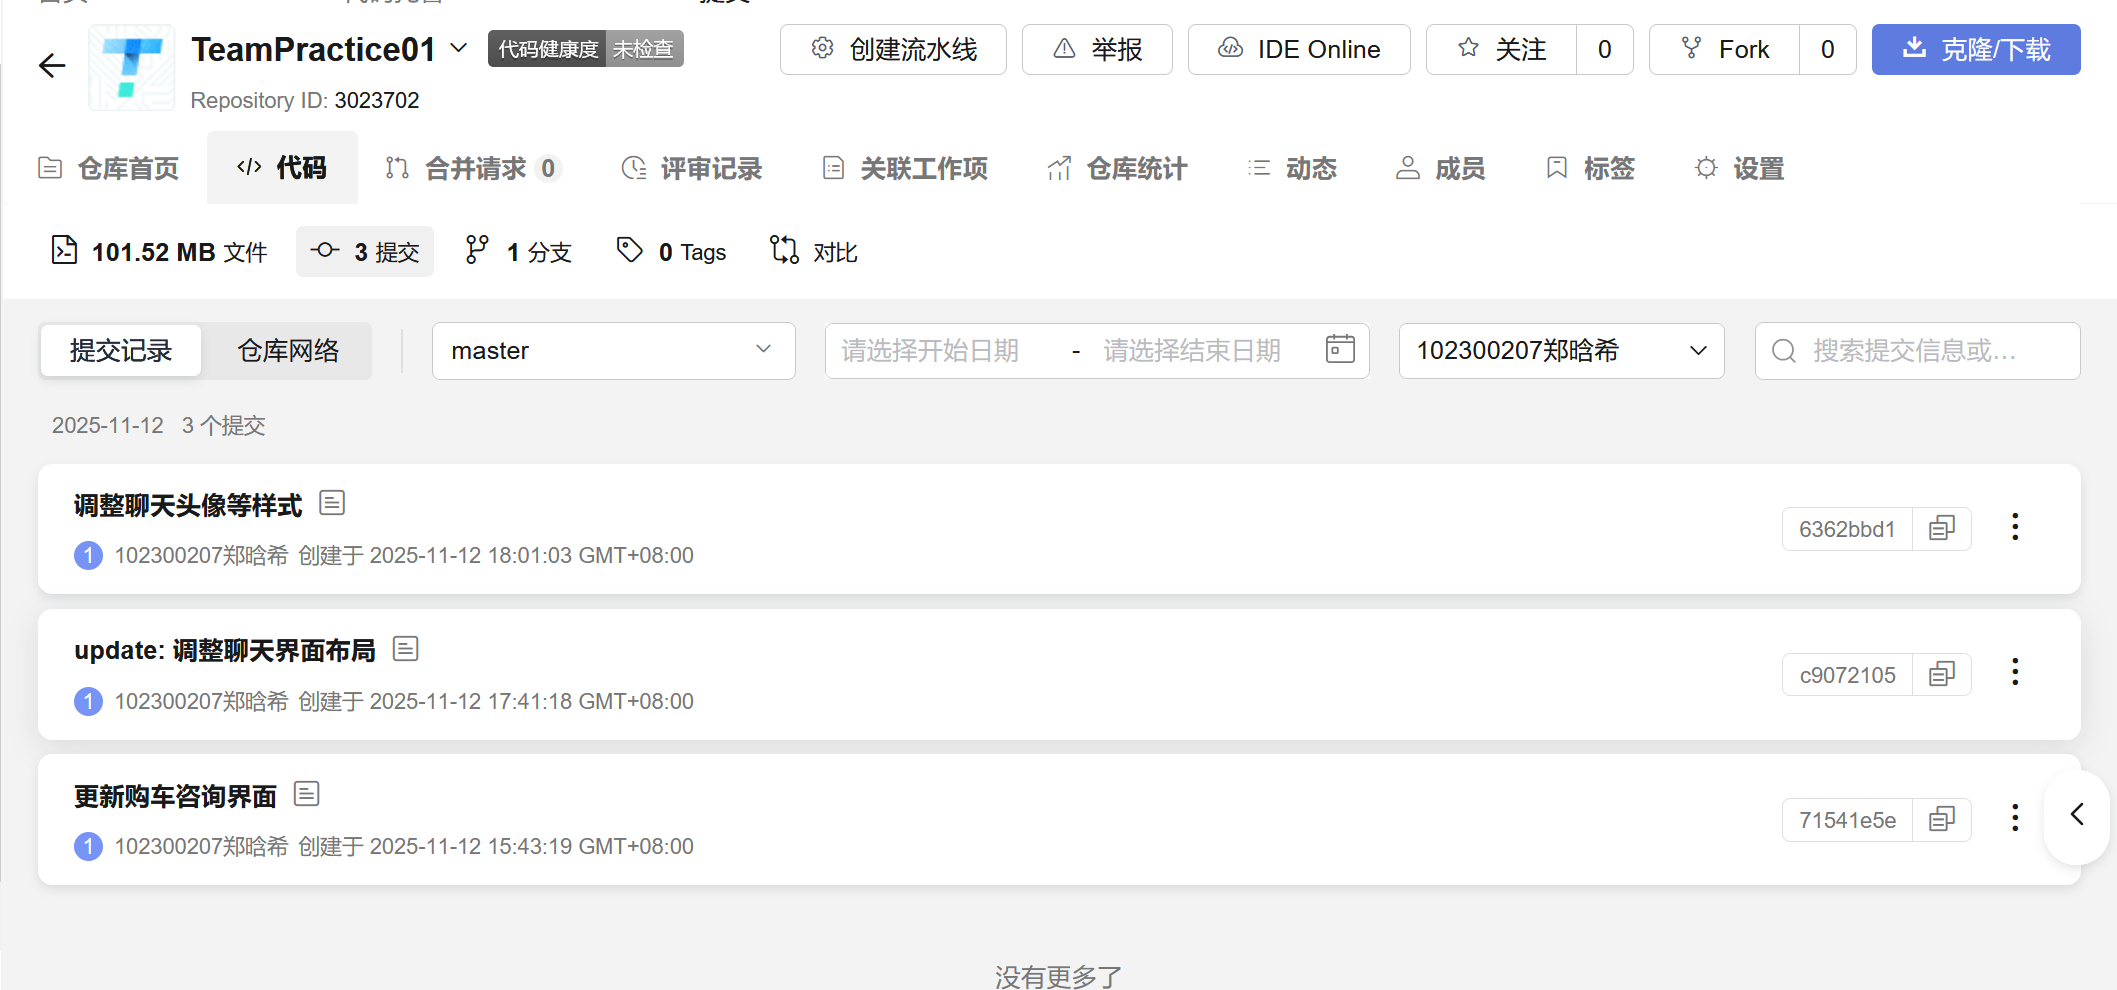Open commit message details for 调整聊天头像等样式
The image size is (2117, 990).
(331, 502)
